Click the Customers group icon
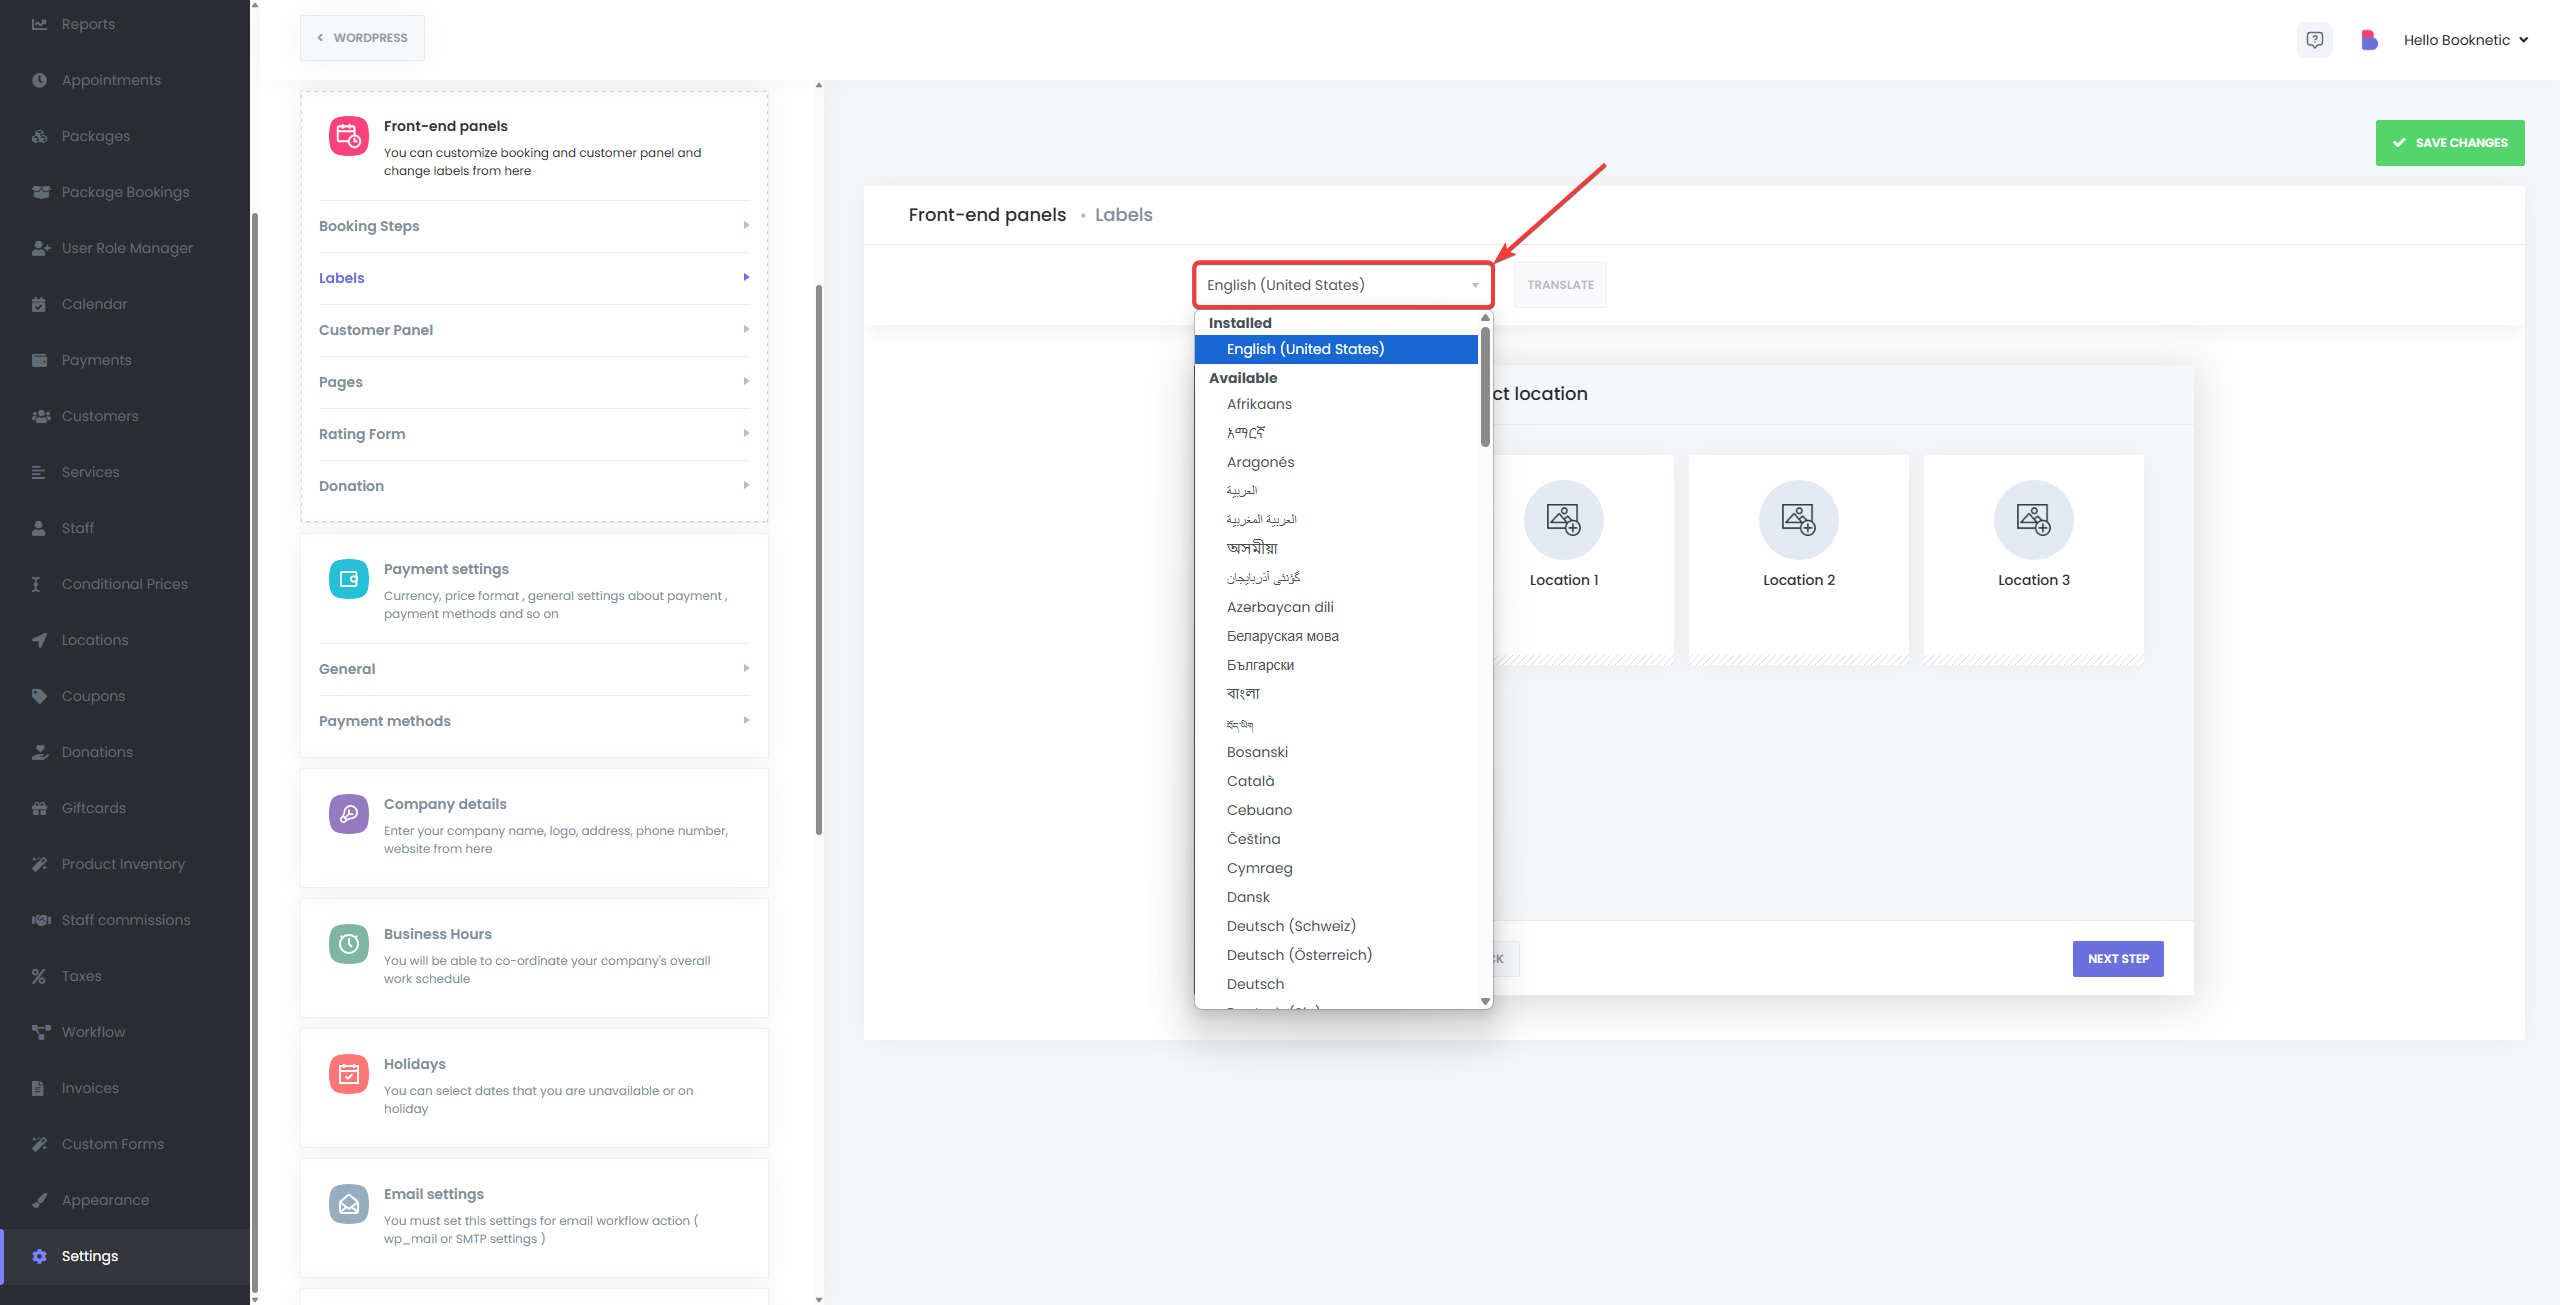Viewport: 2560px width, 1305px height. (40, 416)
